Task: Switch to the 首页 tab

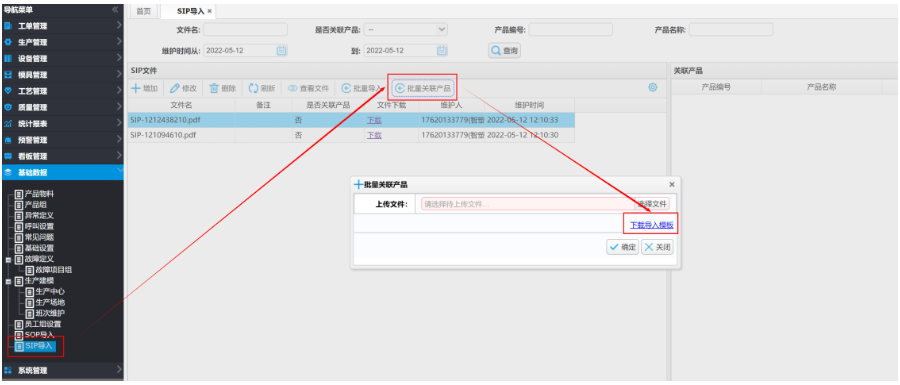Action: tap(143, 11)
